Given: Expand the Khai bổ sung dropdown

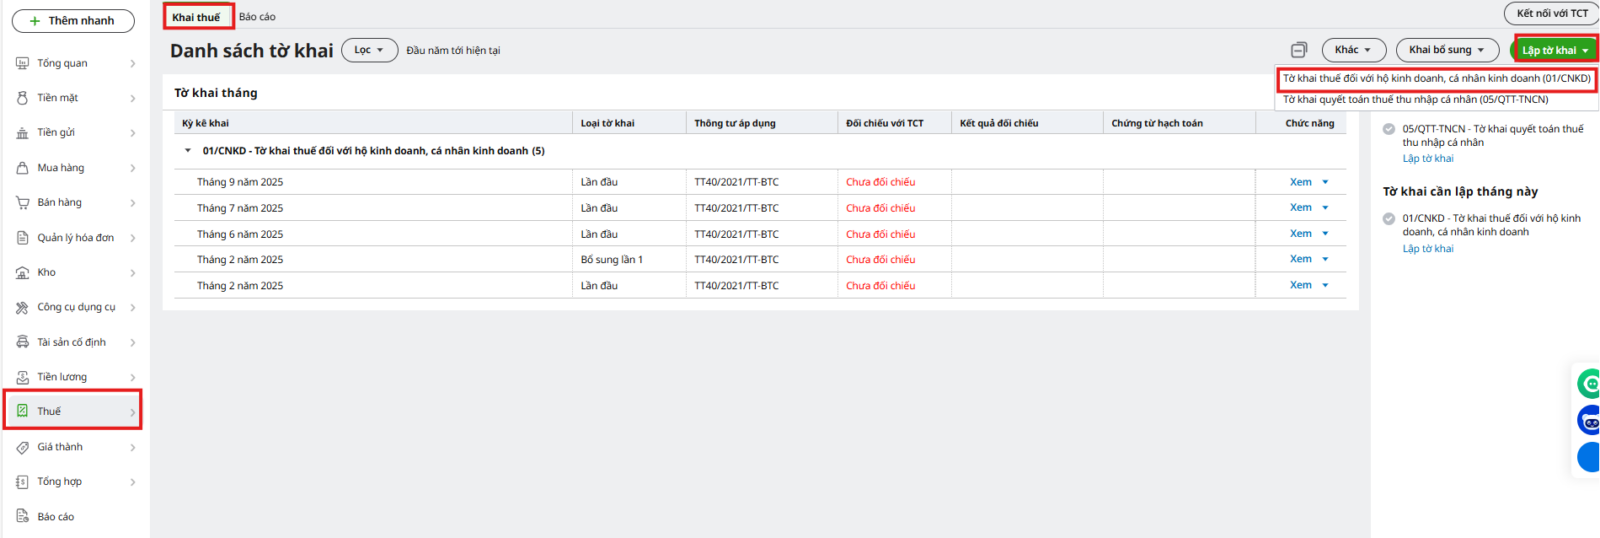Looking at the screenshot, I should pyautogui.click(x=1447, y=50).
